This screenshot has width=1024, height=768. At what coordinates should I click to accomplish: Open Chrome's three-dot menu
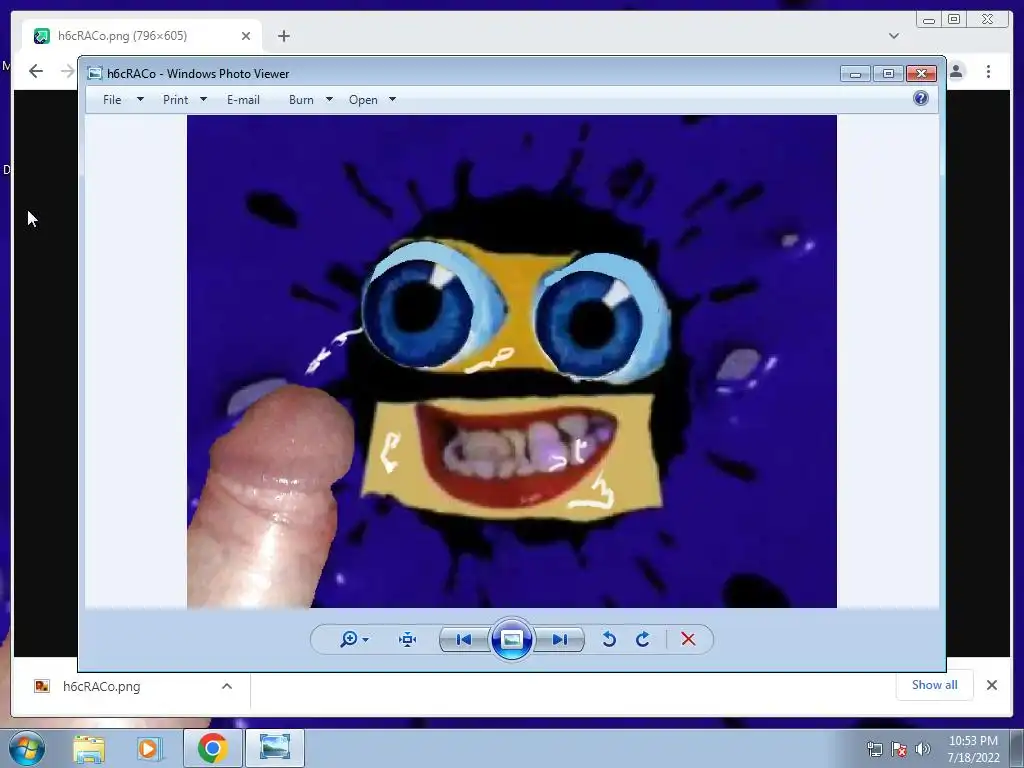coord(988,71)
